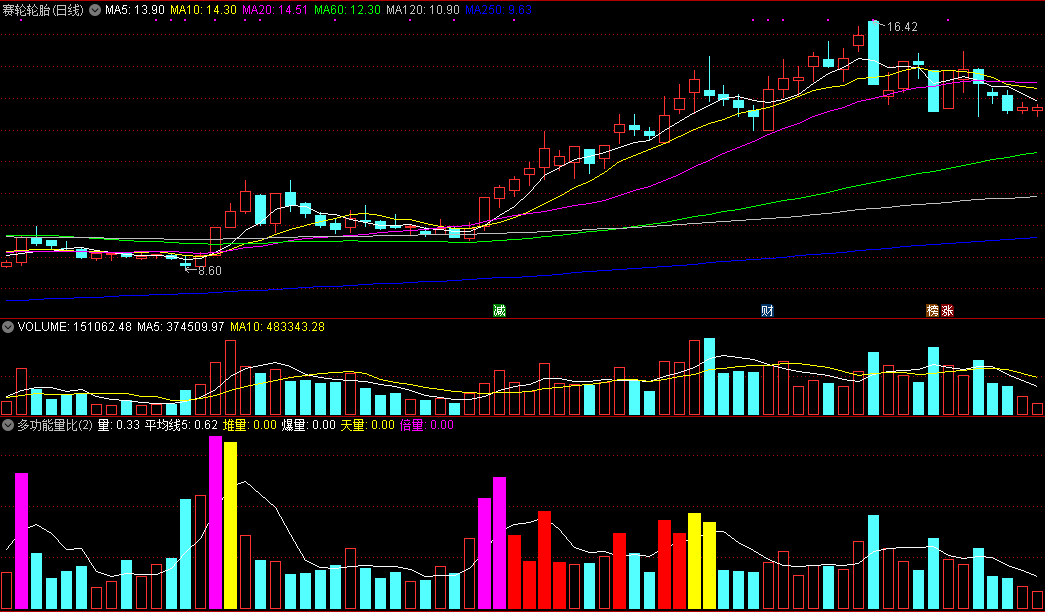The height and width of the screenshot is (612, 1045).
Task: Click the green MA60: 12.30 label
Action: pyautogui.click(x=347, y=11)
